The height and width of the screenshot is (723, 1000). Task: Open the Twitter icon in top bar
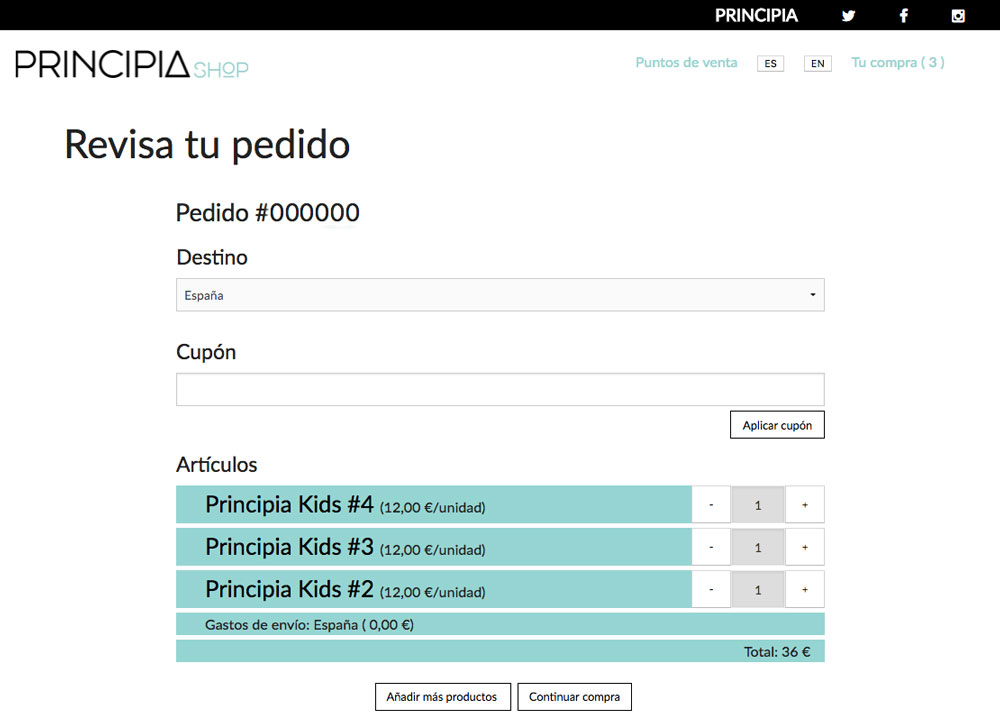[848, 16]
